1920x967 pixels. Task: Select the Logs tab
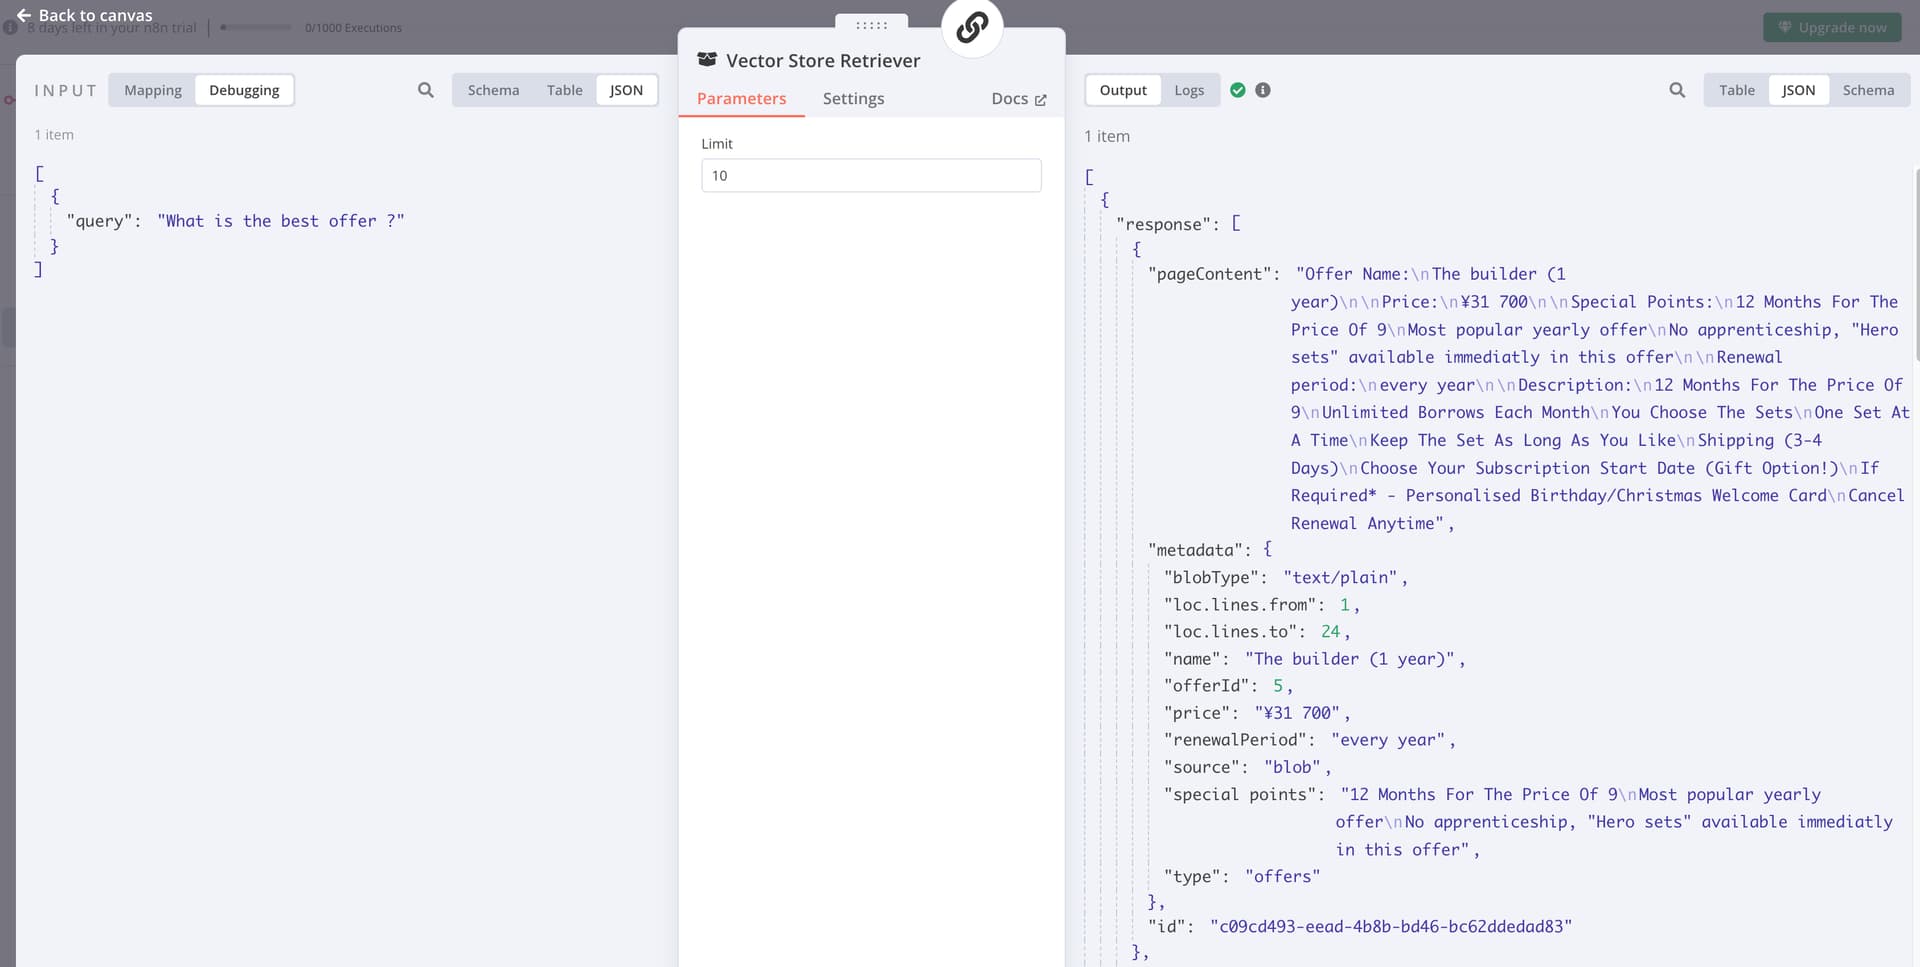pyautogui.click(x=1189, y=90)
